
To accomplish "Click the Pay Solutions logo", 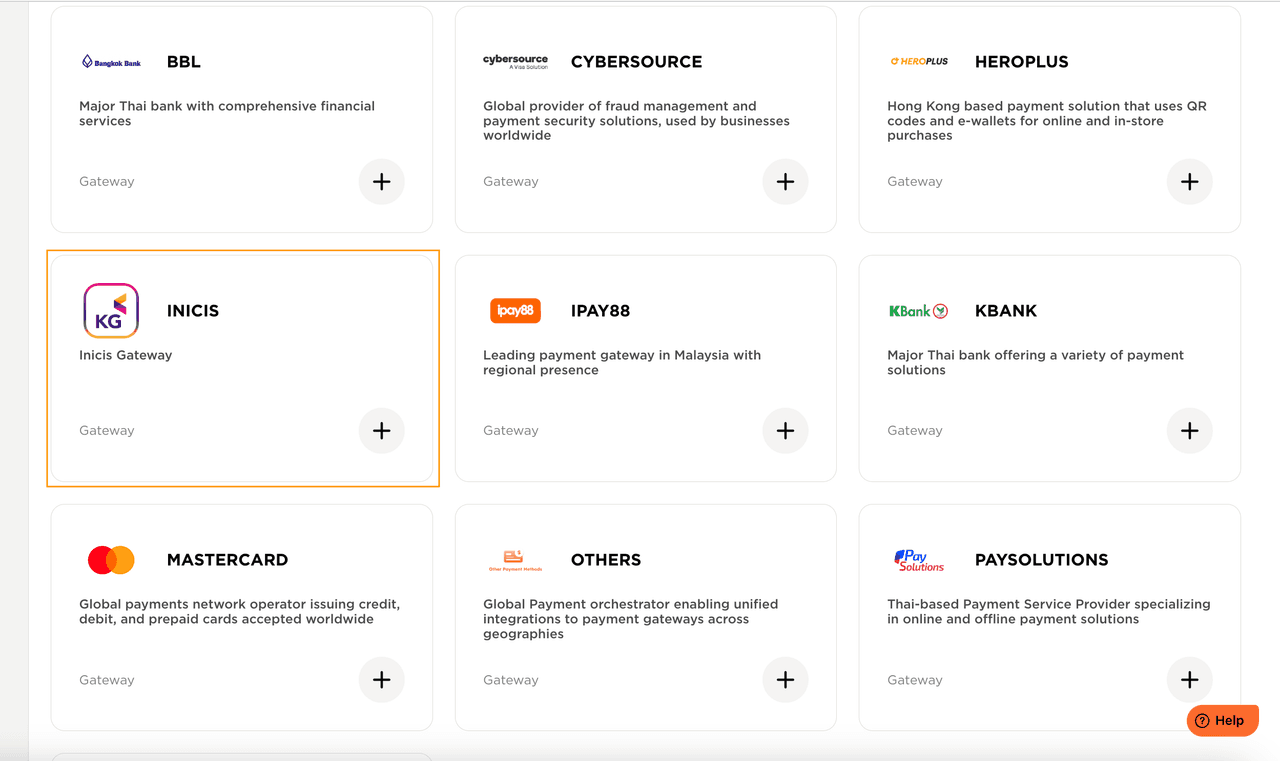I will tap(919, 560).
